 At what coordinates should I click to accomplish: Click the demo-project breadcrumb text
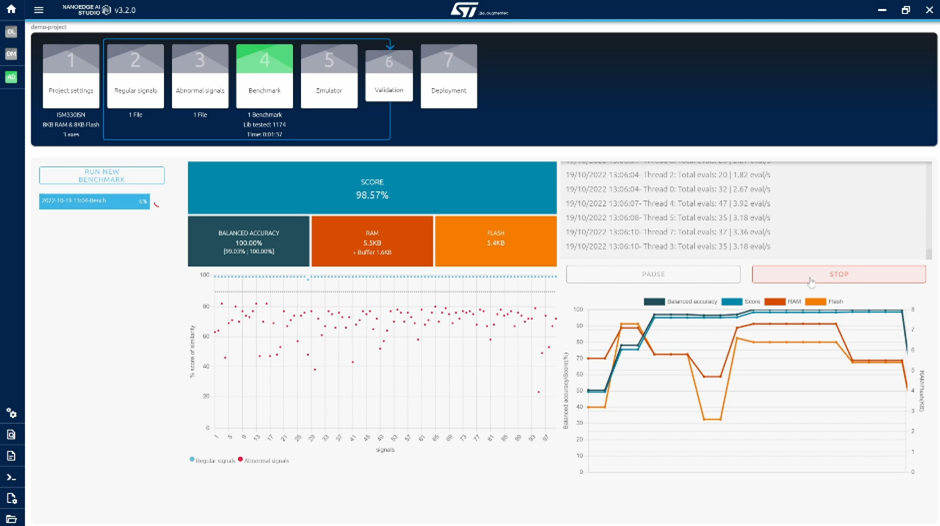coord(49,27)
